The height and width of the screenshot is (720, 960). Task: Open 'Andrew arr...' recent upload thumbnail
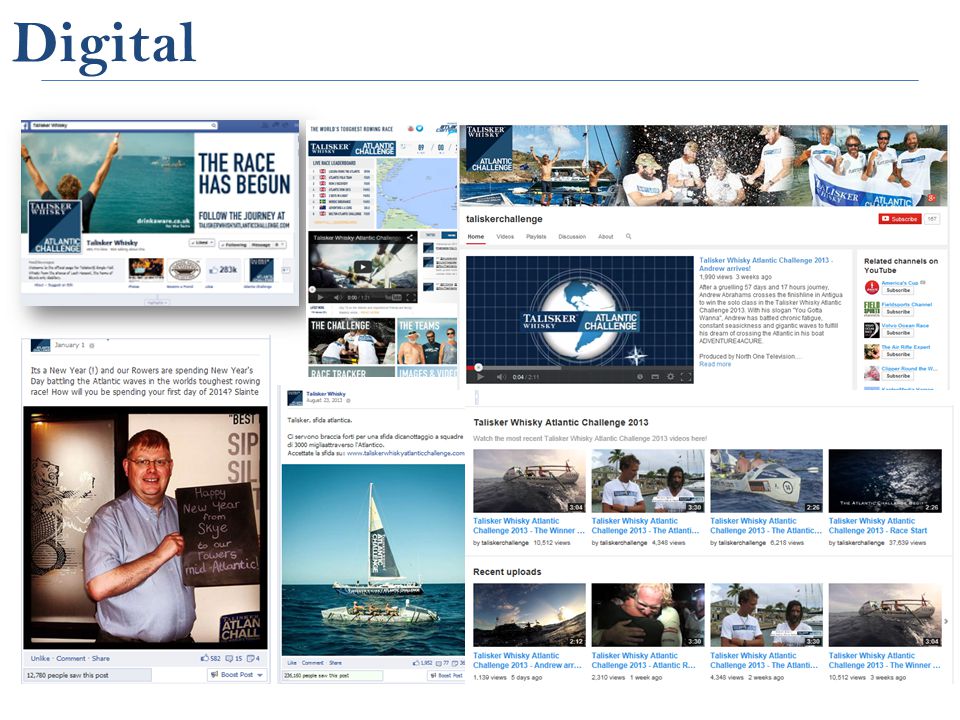pos(529,615)
